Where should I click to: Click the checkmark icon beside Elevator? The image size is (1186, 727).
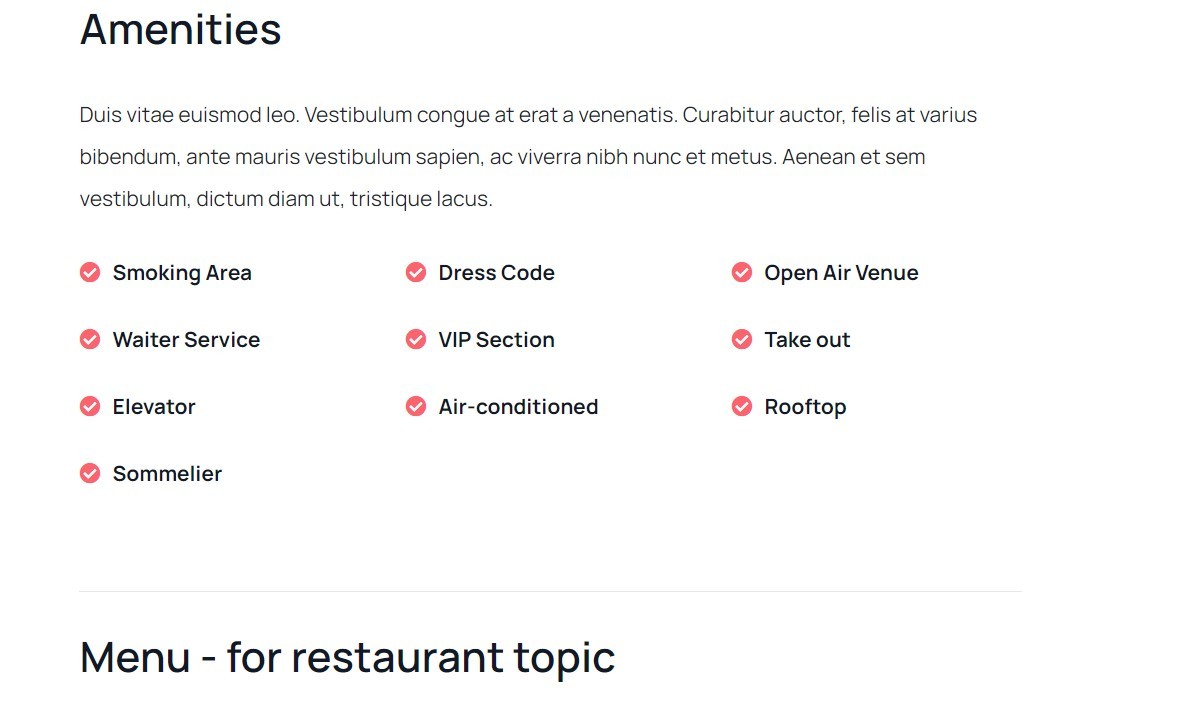pyautogui.click(x=90, y=406)
